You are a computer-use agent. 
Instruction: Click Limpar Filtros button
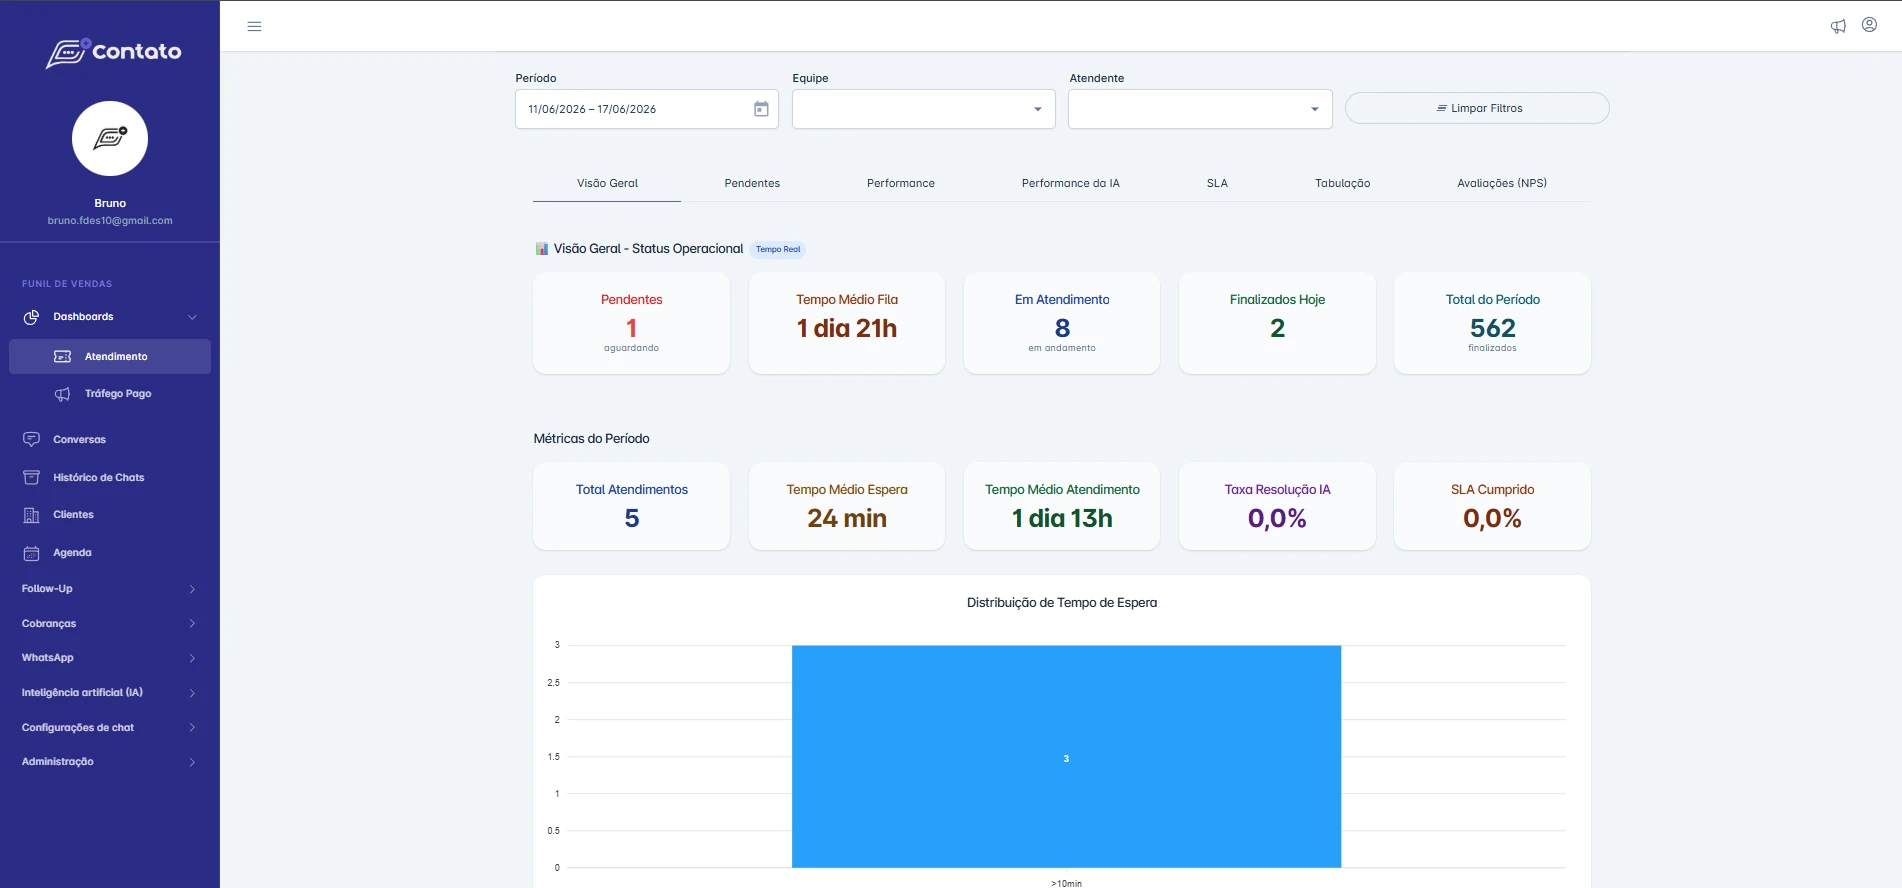tap(1477, 108)
